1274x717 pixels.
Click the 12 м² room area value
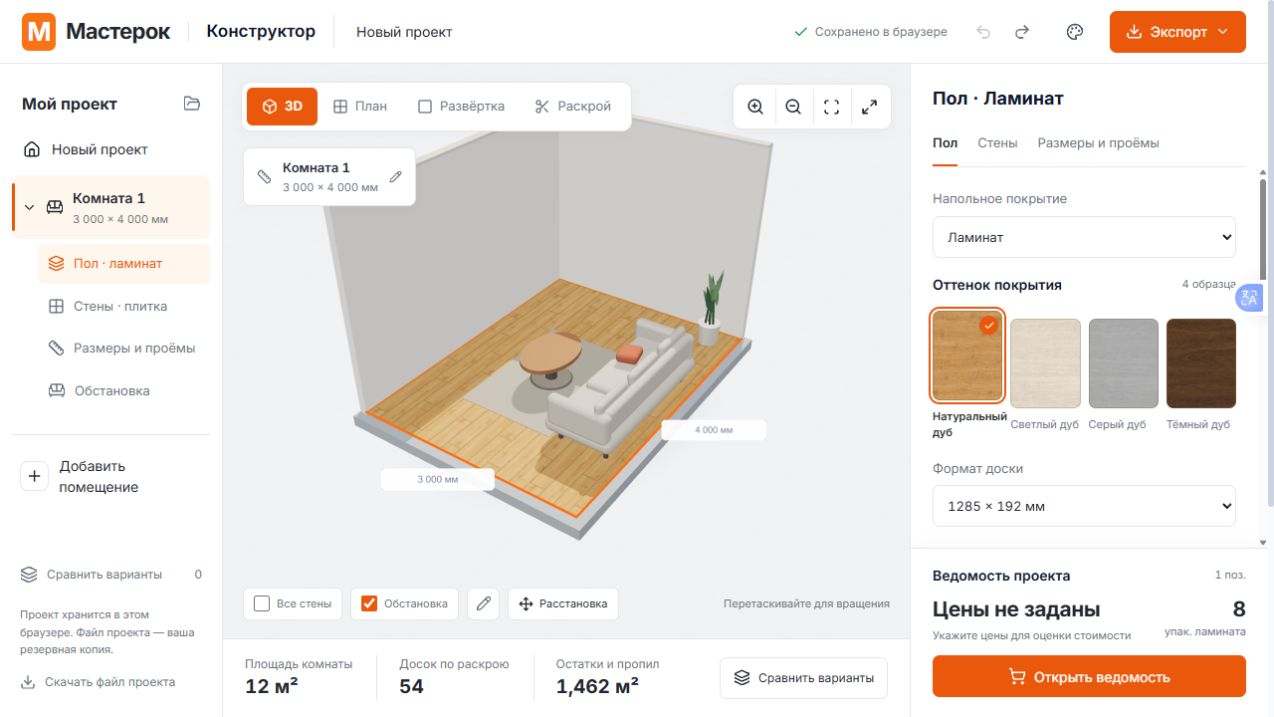[272, 686]
